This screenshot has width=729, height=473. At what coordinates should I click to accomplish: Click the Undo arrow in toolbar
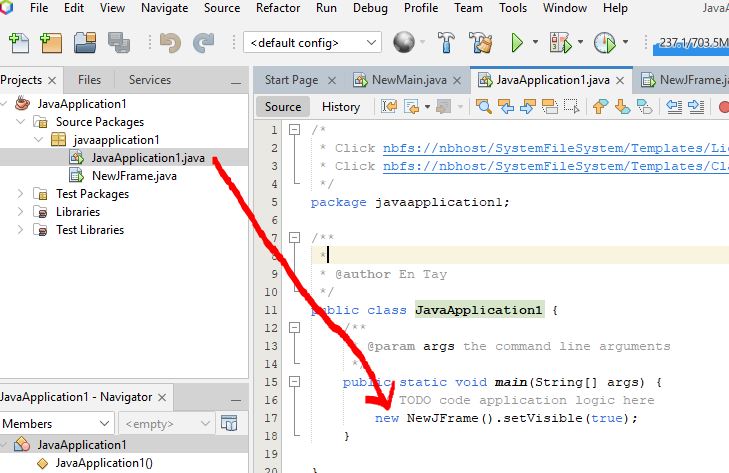click(x=170, y=43)
